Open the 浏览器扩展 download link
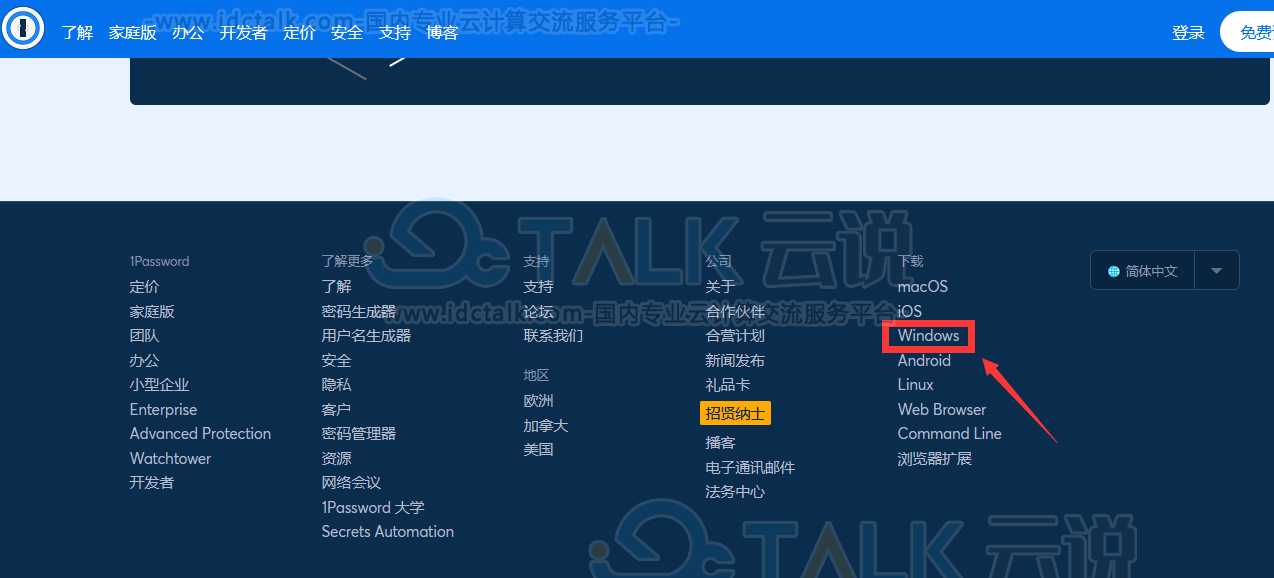The width and height of the screenshot is (1274, 578). point(935,458)
